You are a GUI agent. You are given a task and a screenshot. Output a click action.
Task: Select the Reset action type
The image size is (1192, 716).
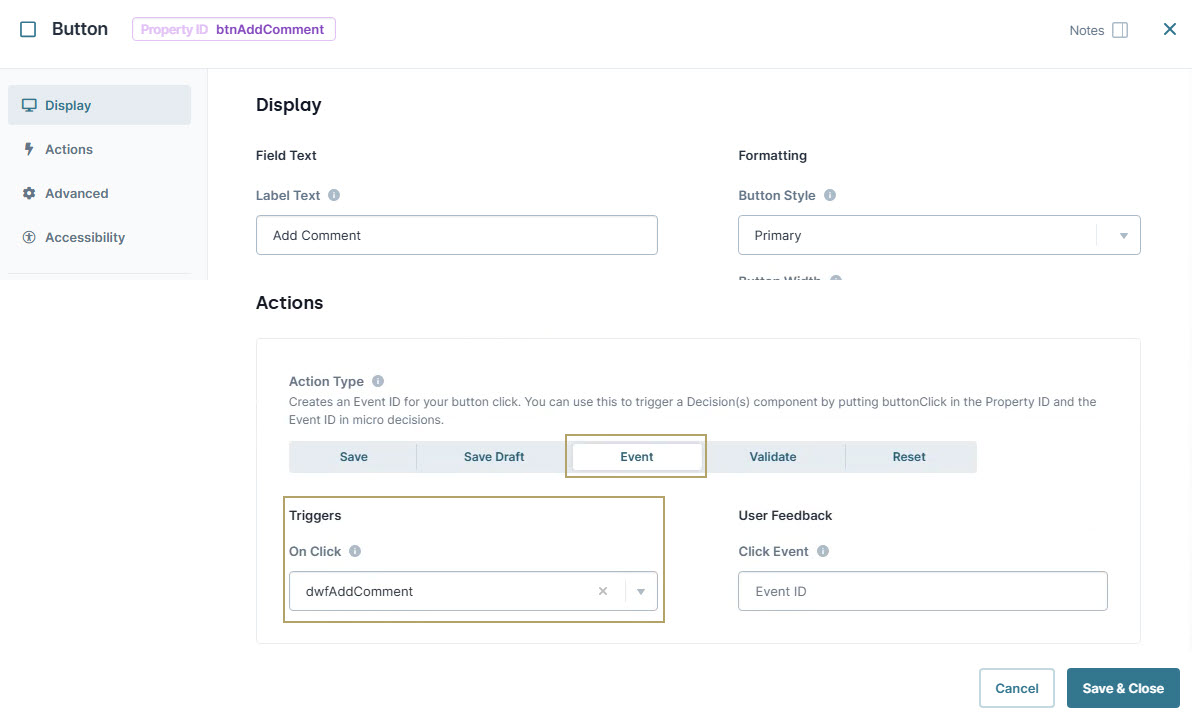pos(908,456)
